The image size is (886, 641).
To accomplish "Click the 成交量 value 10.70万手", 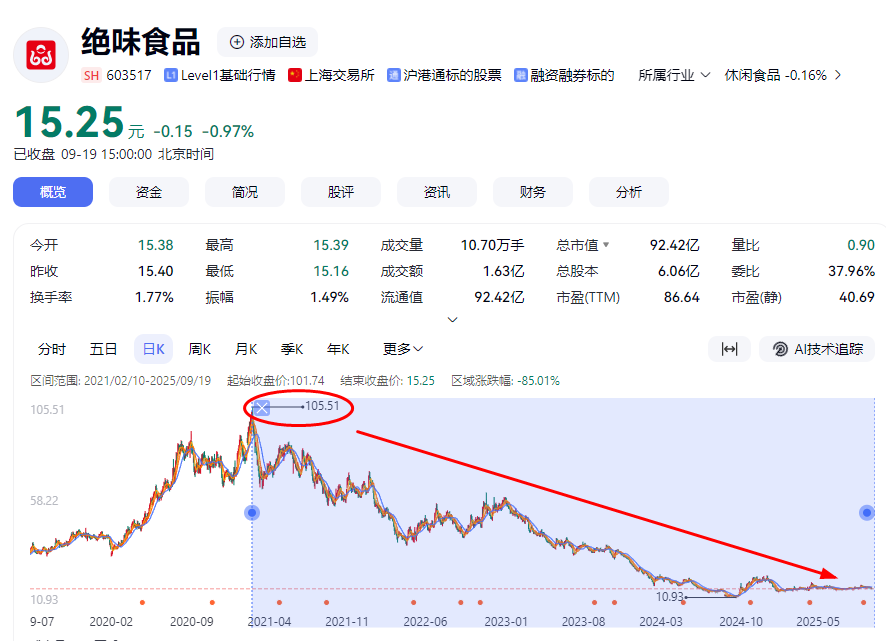I will point(492,245).
